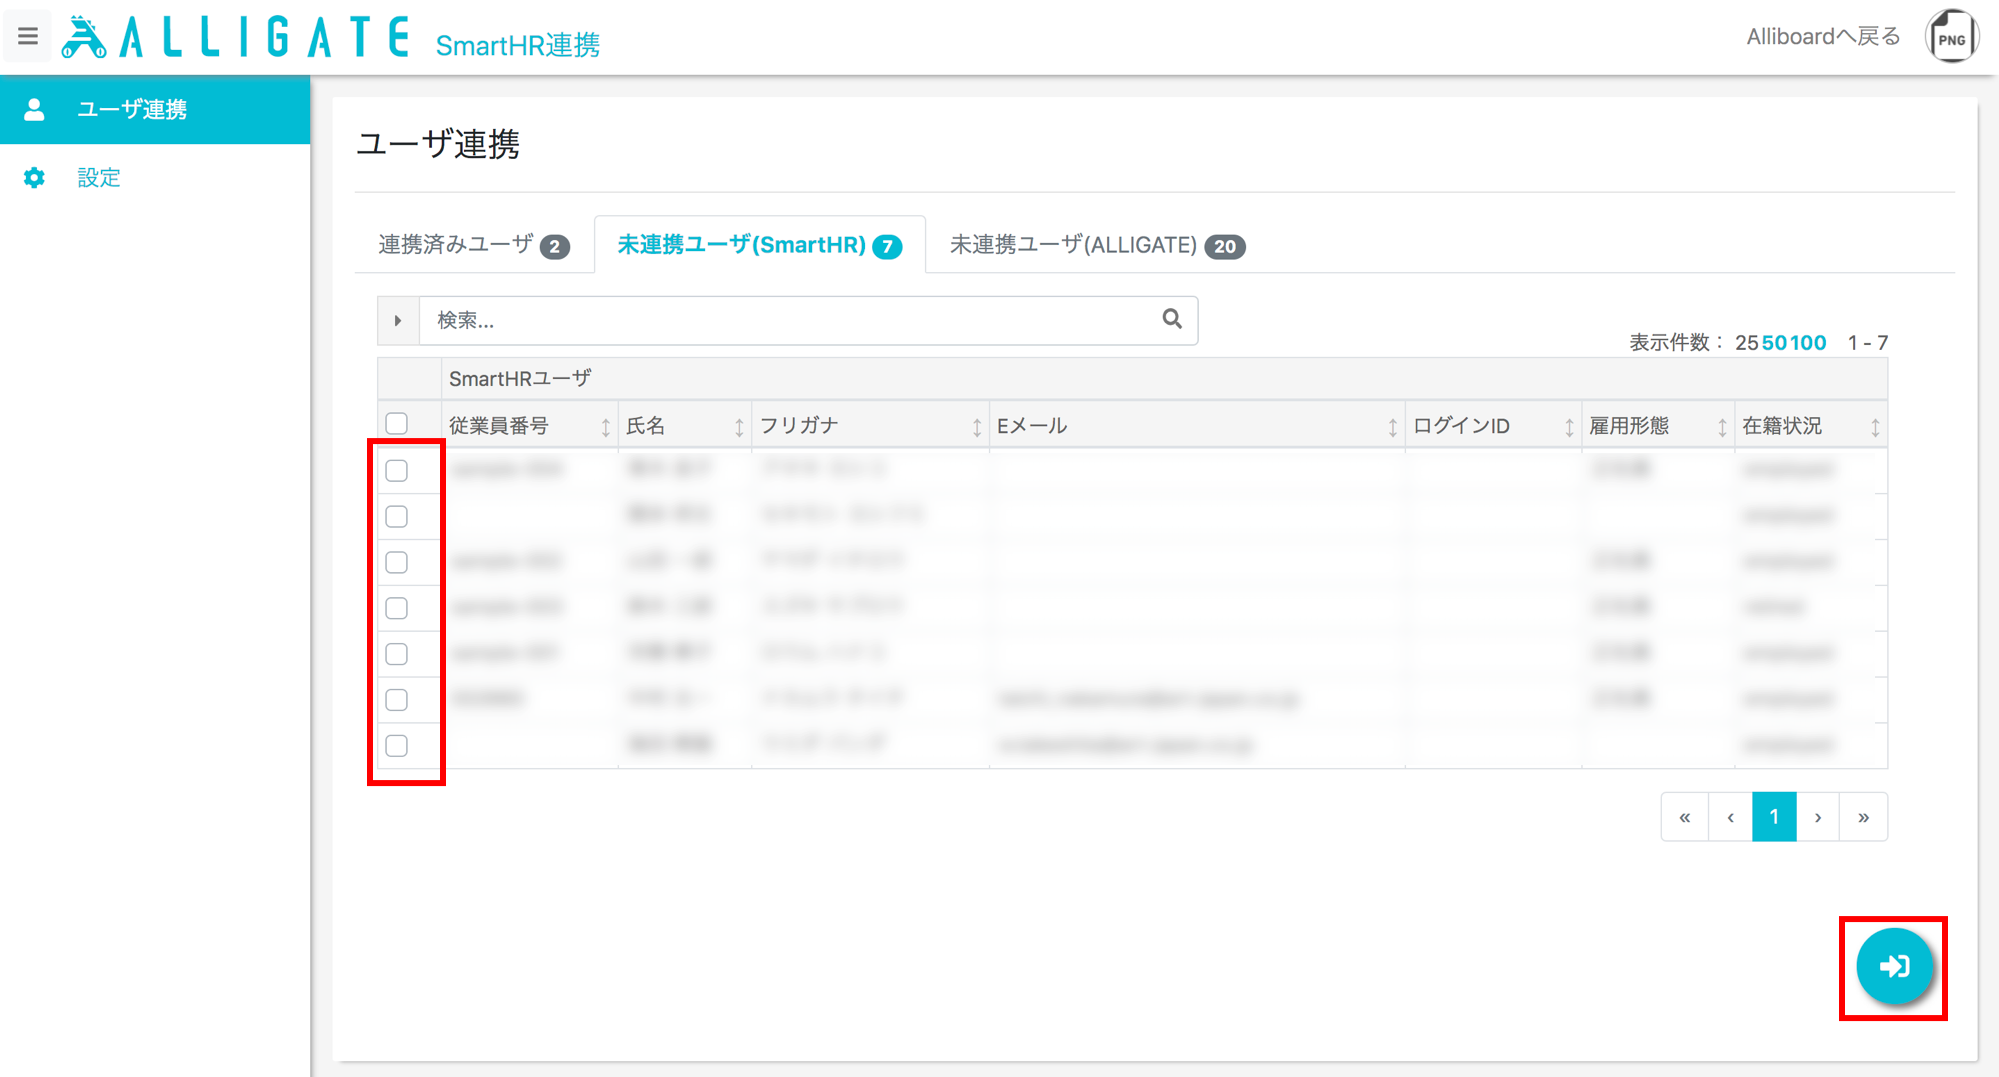Click the SmartHR連携 header title
Screen dimensions: 1999x1077
[x=518, y=45]
